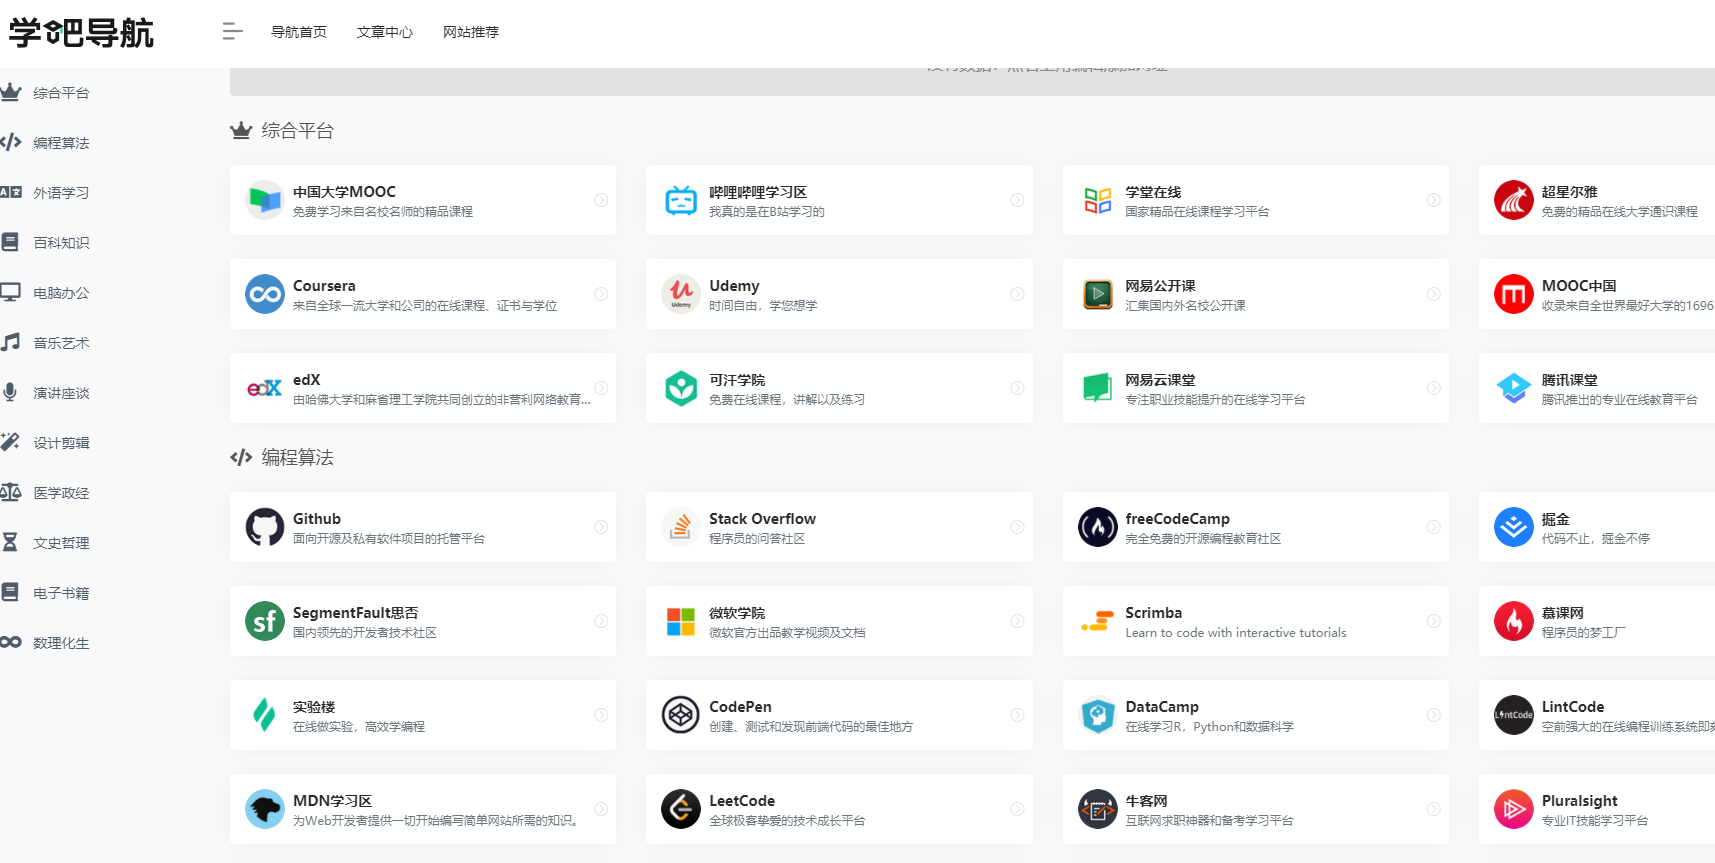Viewport: 1715px width, 863px height.
Task: Click the Coursera infinity logo icon
Action: point(265,294)
